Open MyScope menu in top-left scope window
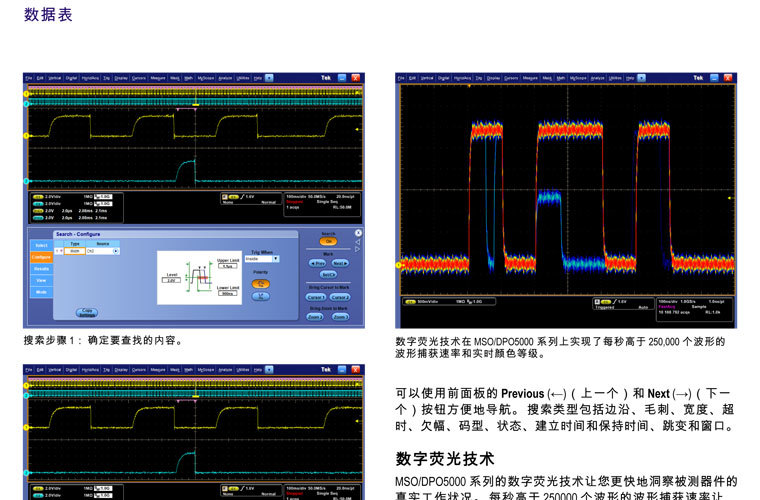The height and width of the screenshot is (500, 760). coord(206,78)
